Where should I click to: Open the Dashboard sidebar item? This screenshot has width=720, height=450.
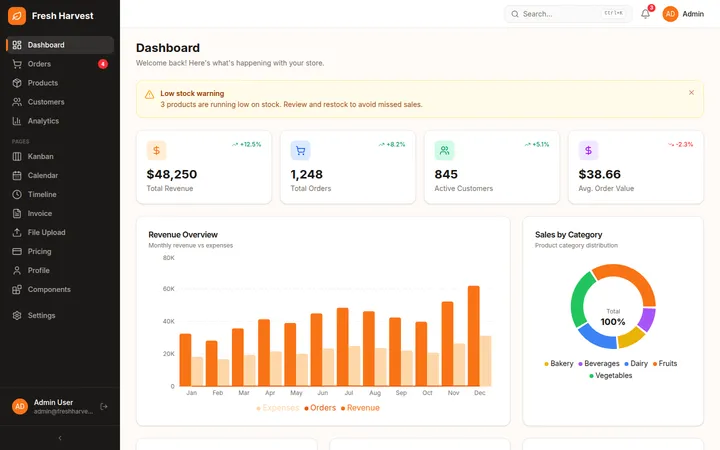60,45
